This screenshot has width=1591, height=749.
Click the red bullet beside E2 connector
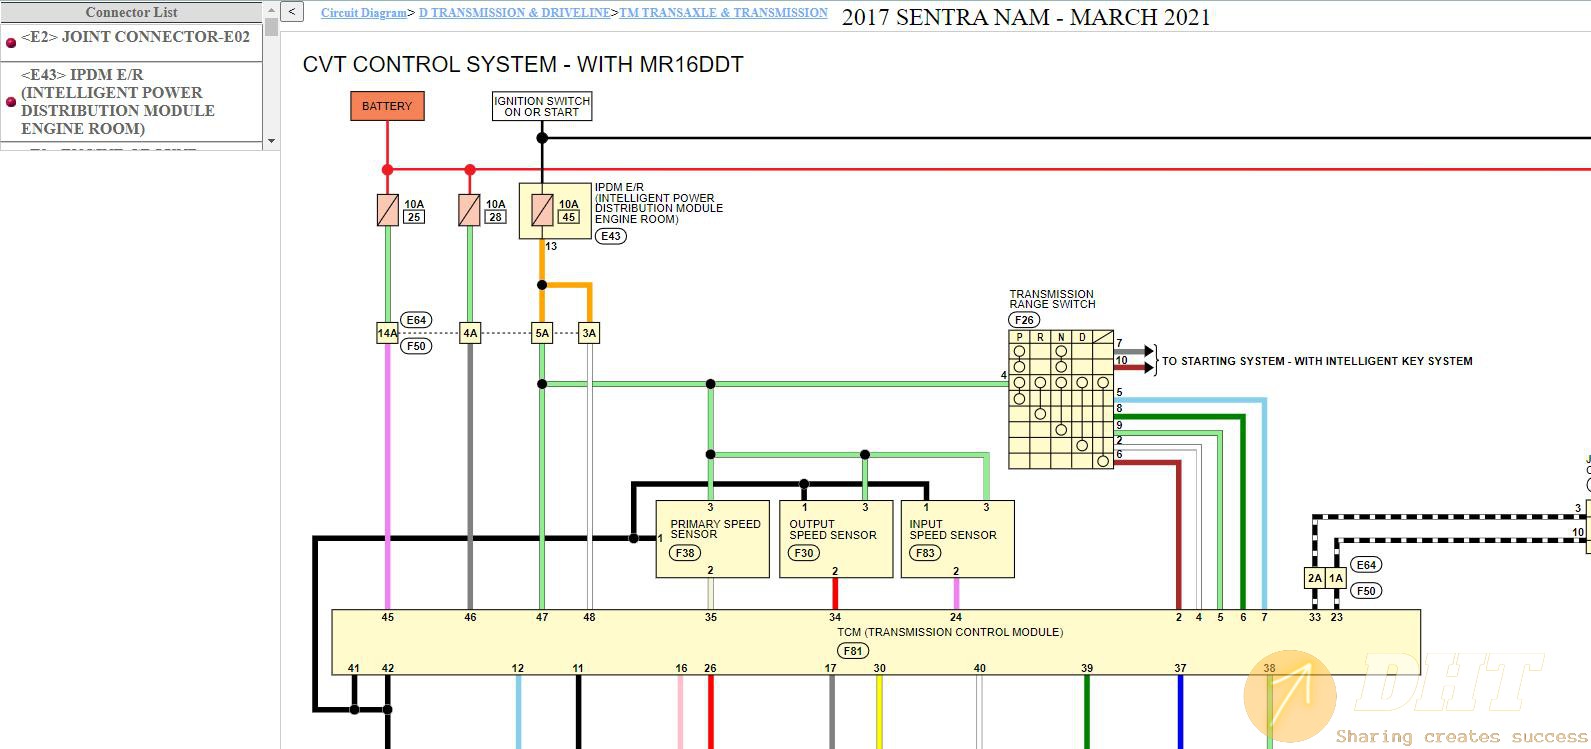11,42
